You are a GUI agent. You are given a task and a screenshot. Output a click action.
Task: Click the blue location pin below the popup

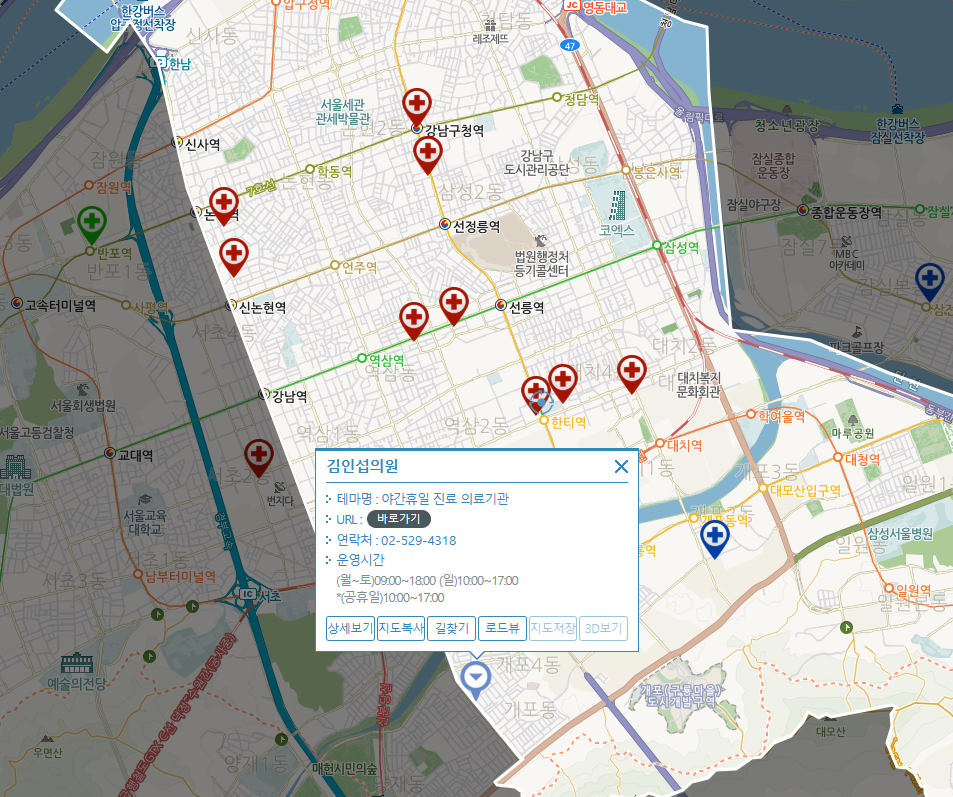click(475, 679)
